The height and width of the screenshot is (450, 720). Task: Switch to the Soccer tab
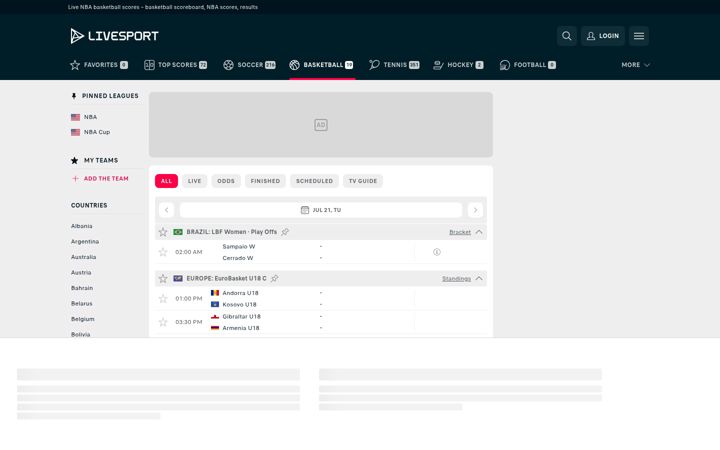click(x=249, y=65)
